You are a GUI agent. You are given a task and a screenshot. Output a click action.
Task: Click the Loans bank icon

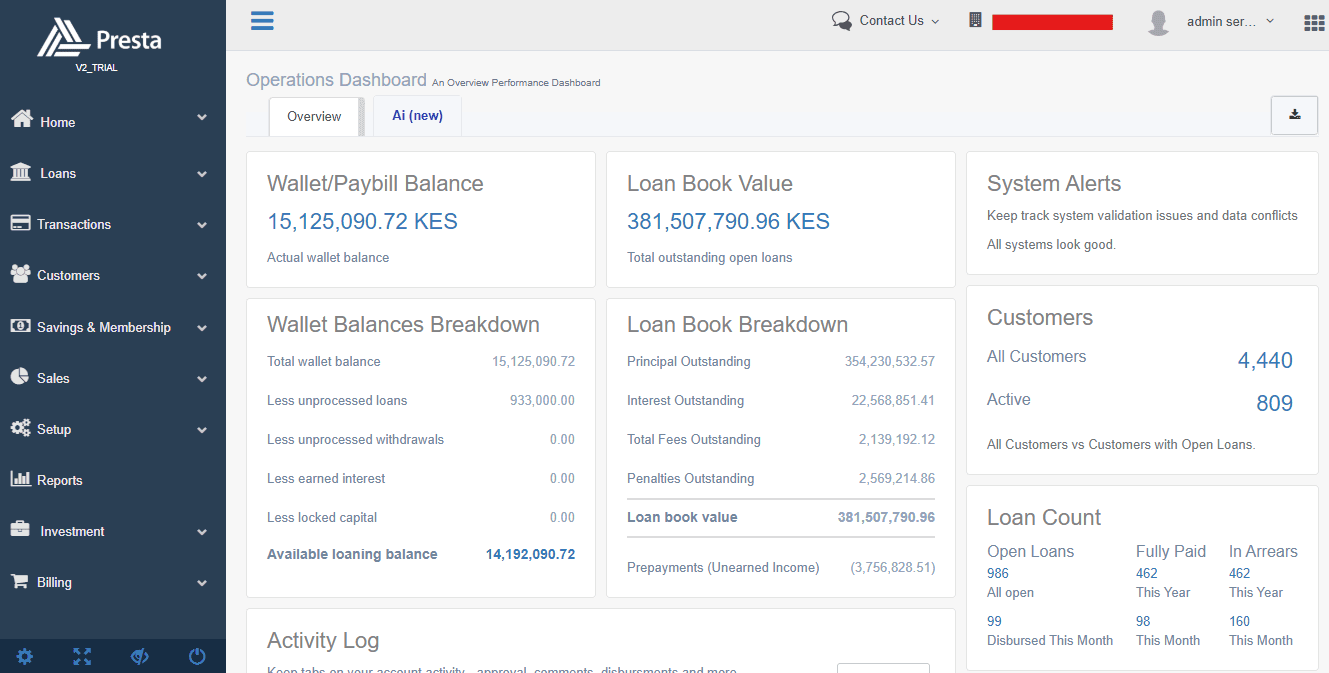click(20, 172)
